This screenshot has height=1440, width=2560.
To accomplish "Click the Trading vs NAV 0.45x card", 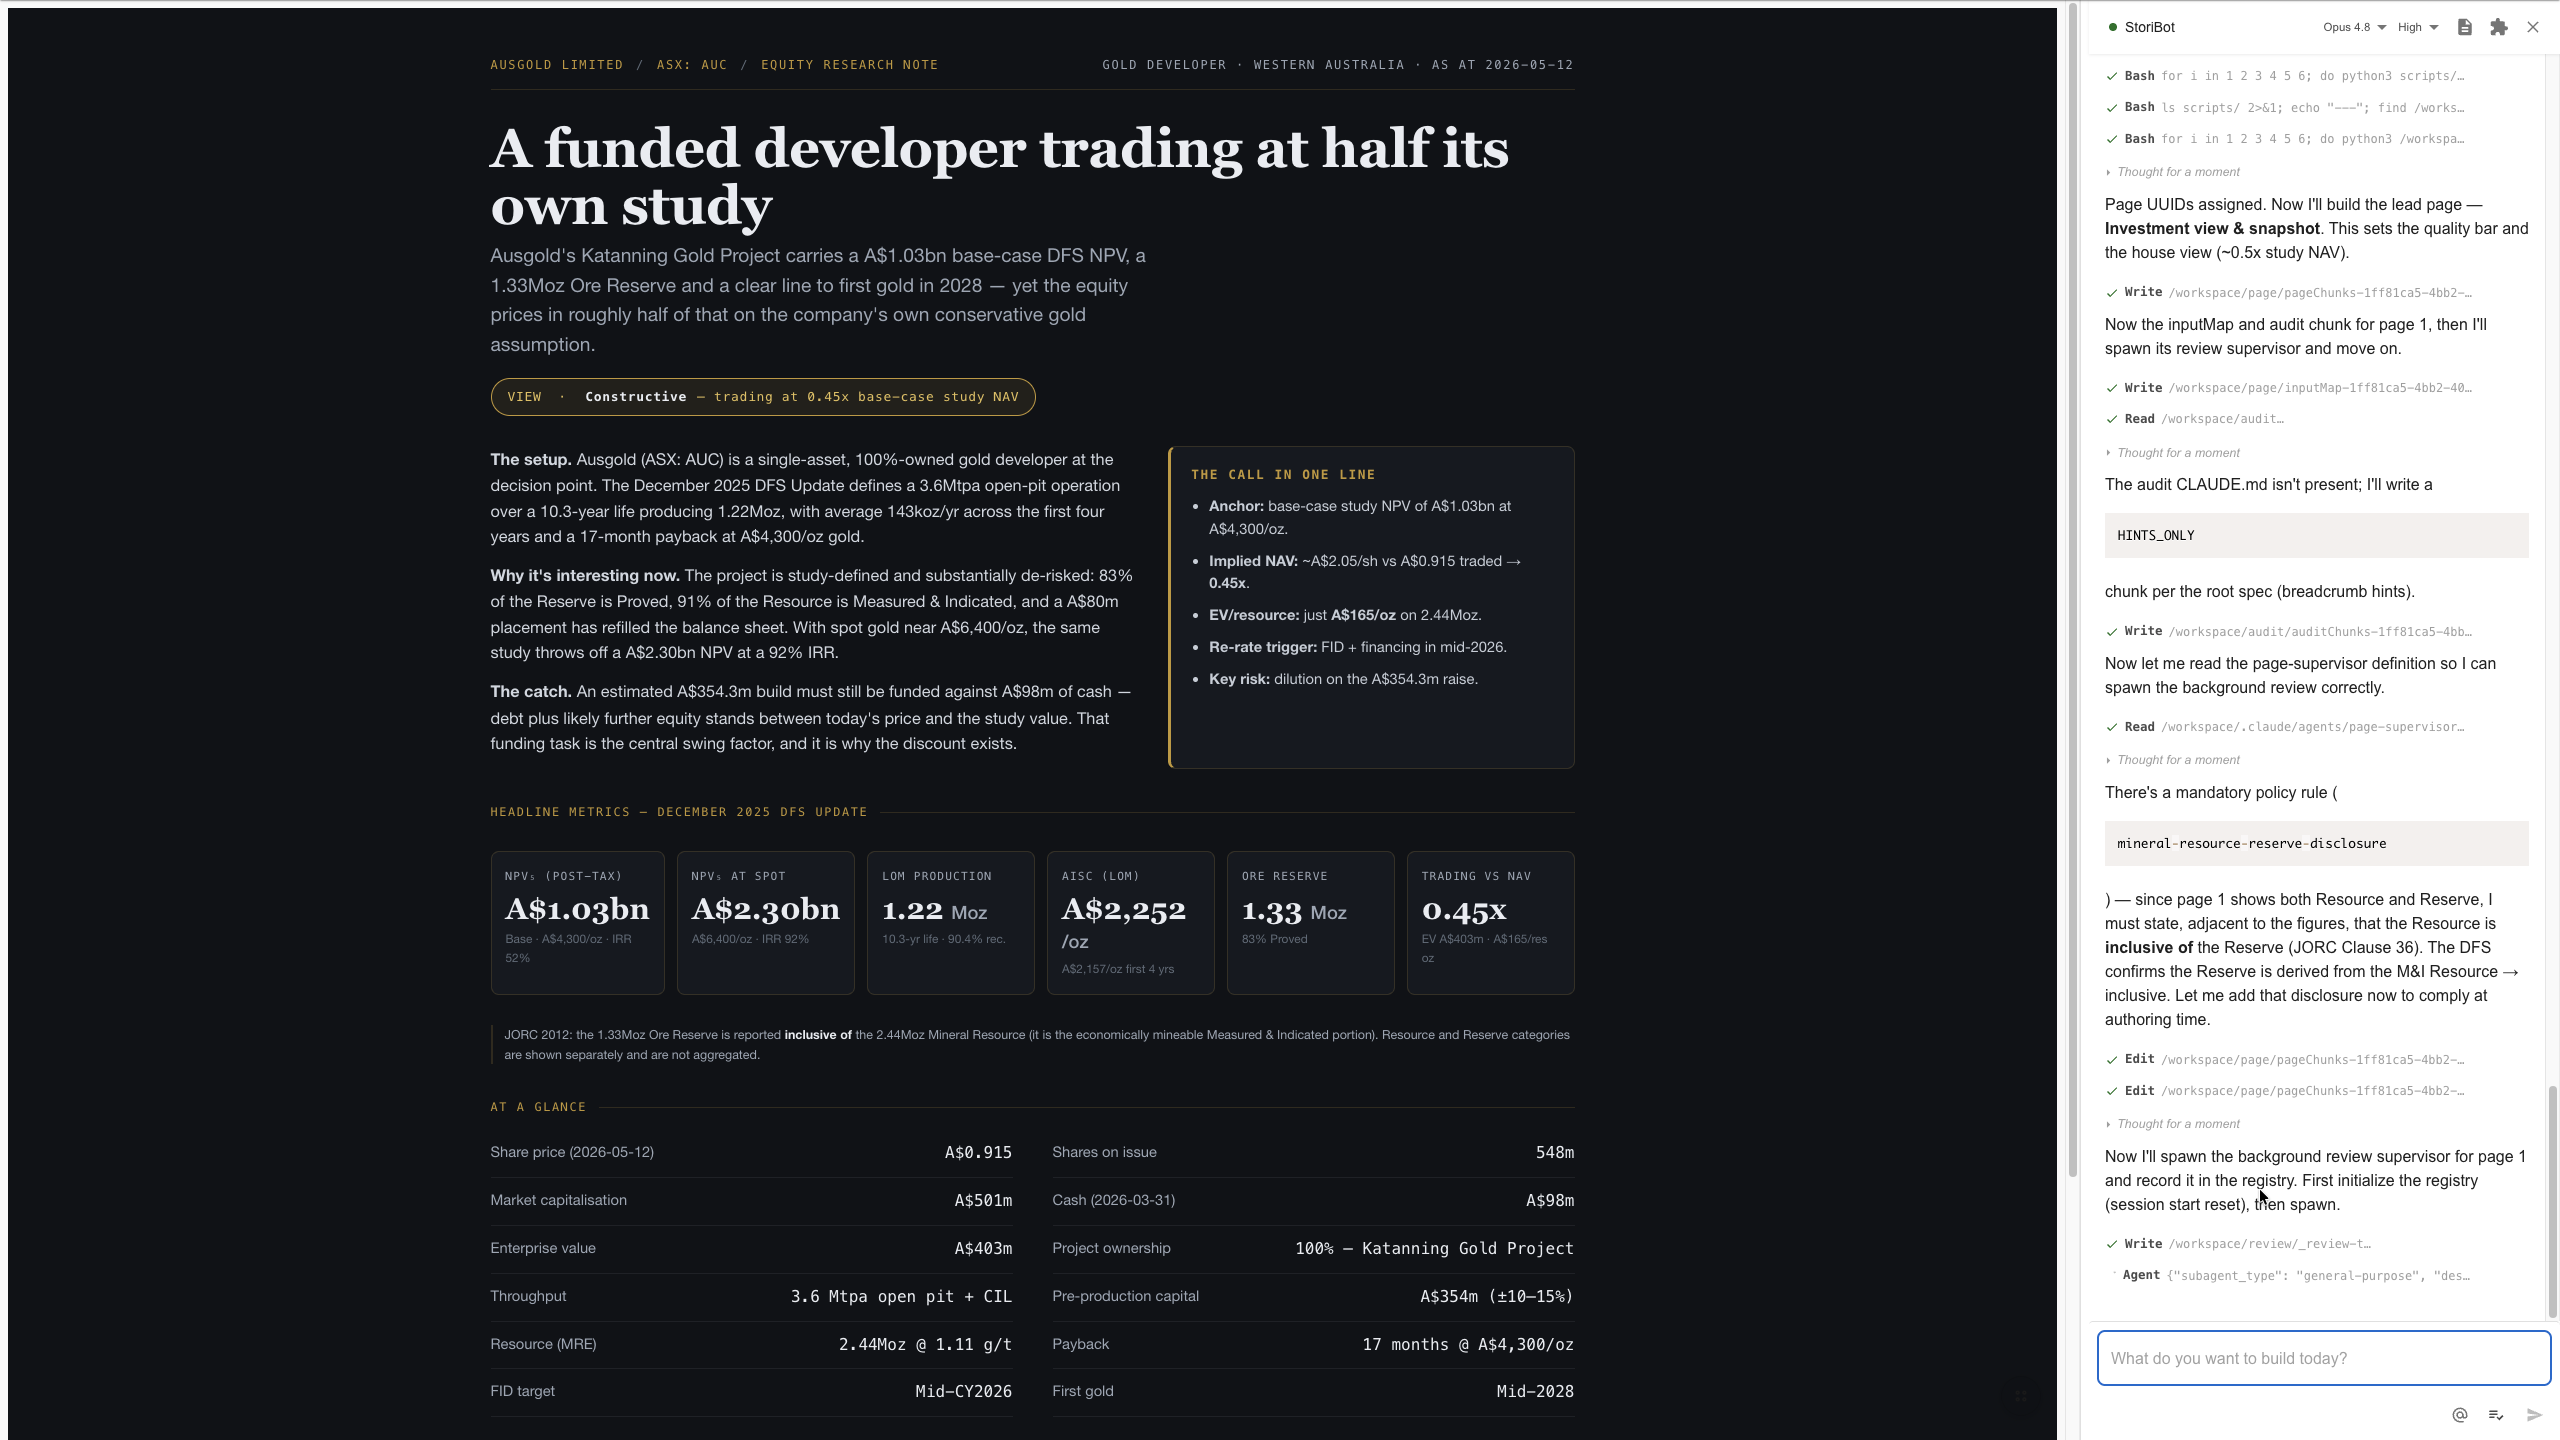I will coord(1490,922).
